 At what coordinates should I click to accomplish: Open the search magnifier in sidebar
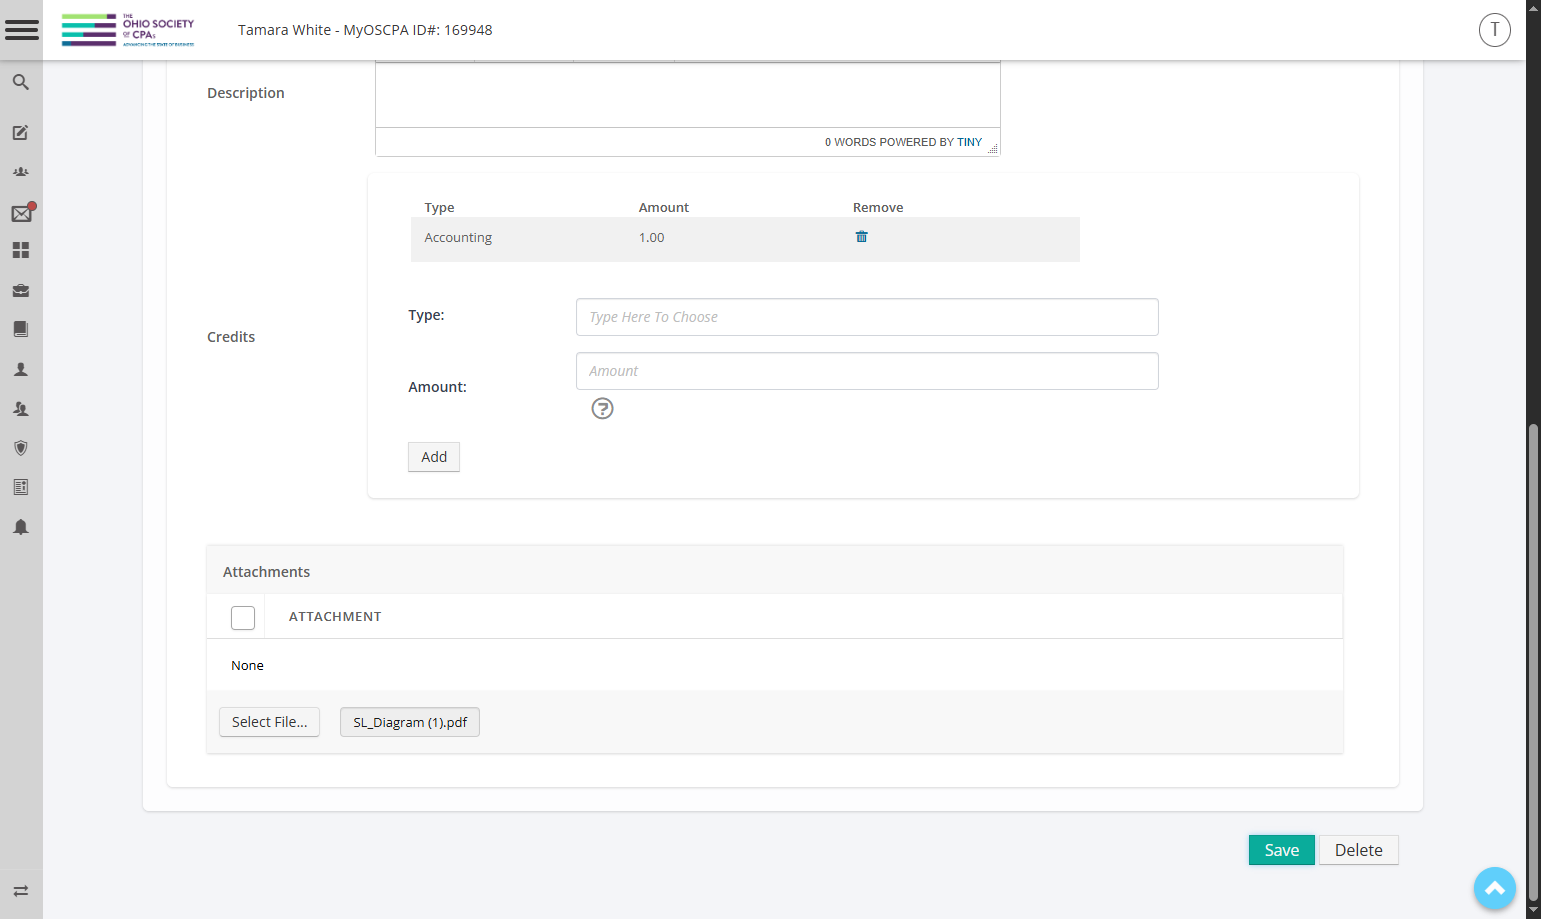(x=20, y=82)
